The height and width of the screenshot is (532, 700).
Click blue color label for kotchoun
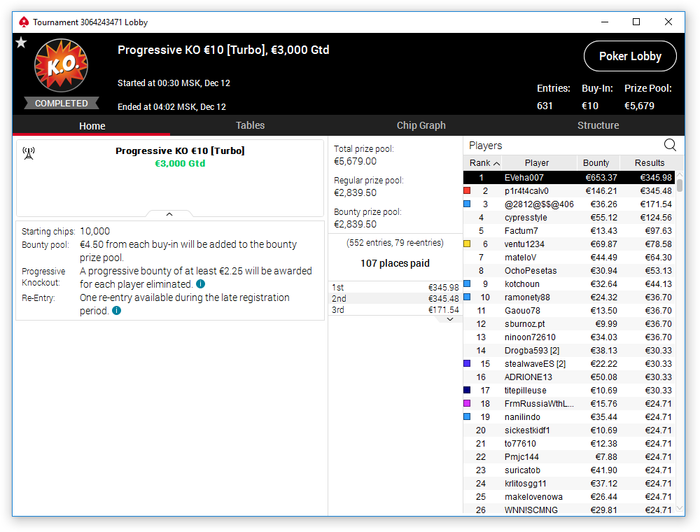(467, 283)
